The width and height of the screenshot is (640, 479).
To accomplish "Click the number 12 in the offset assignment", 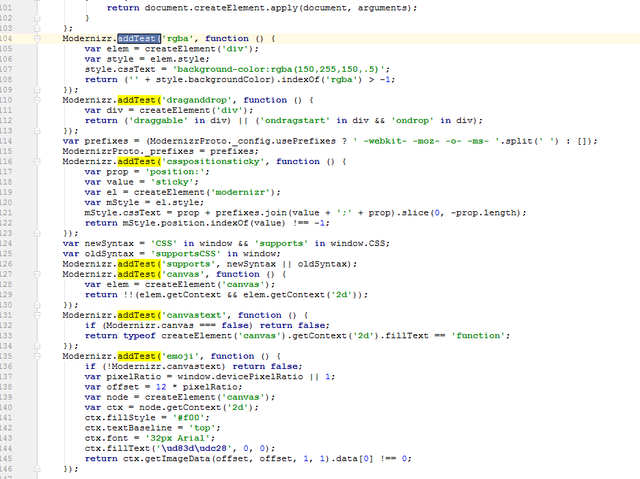I will tap(161, 387).
